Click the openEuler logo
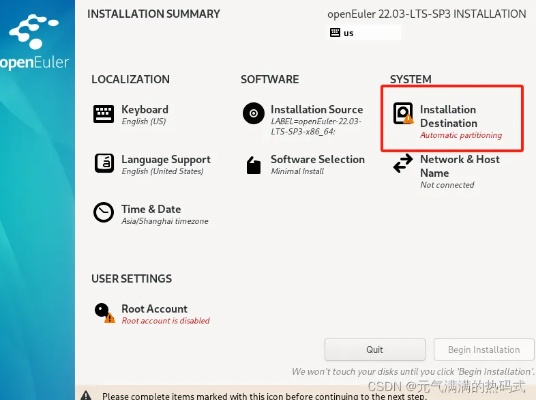Screen dimensions: 536x400 pyautogui.click(x=34, y=42)
